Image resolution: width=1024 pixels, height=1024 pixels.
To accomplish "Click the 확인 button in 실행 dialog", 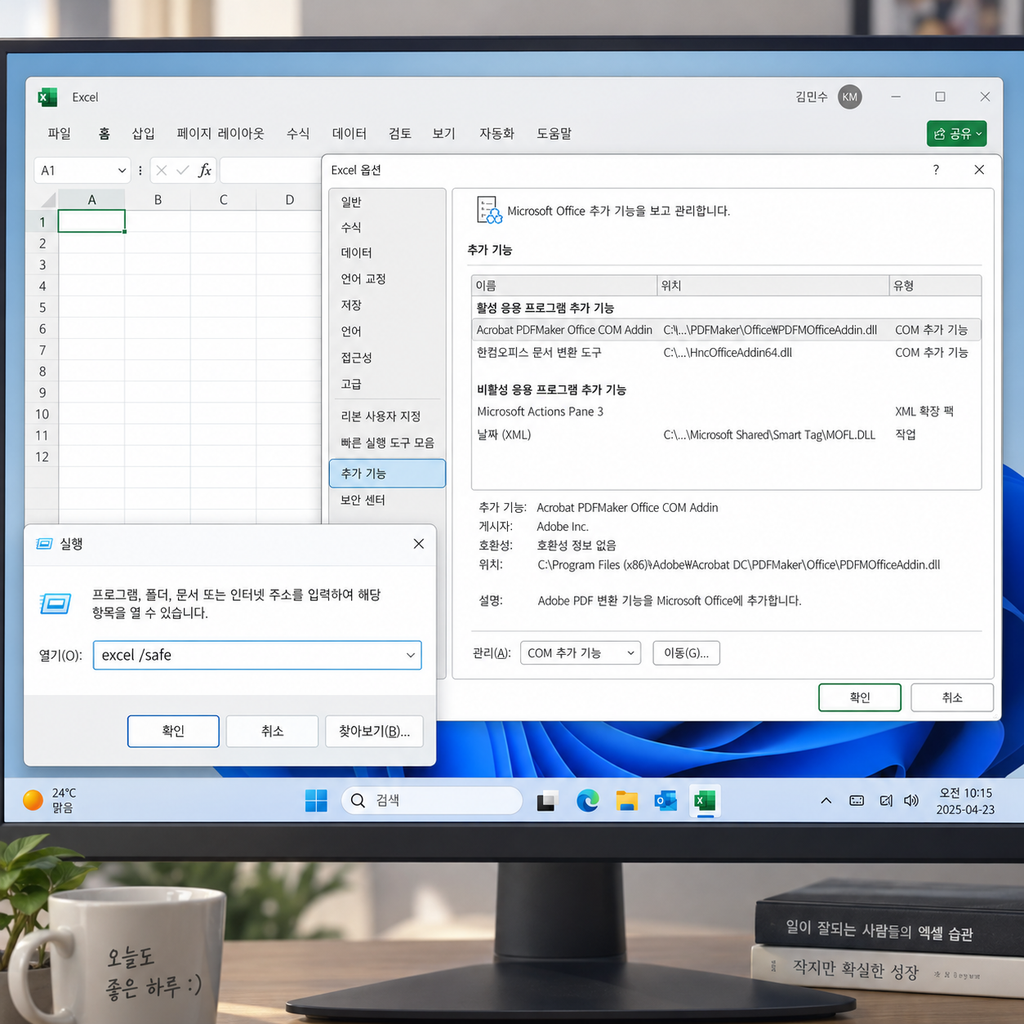I will coord(173,731).
